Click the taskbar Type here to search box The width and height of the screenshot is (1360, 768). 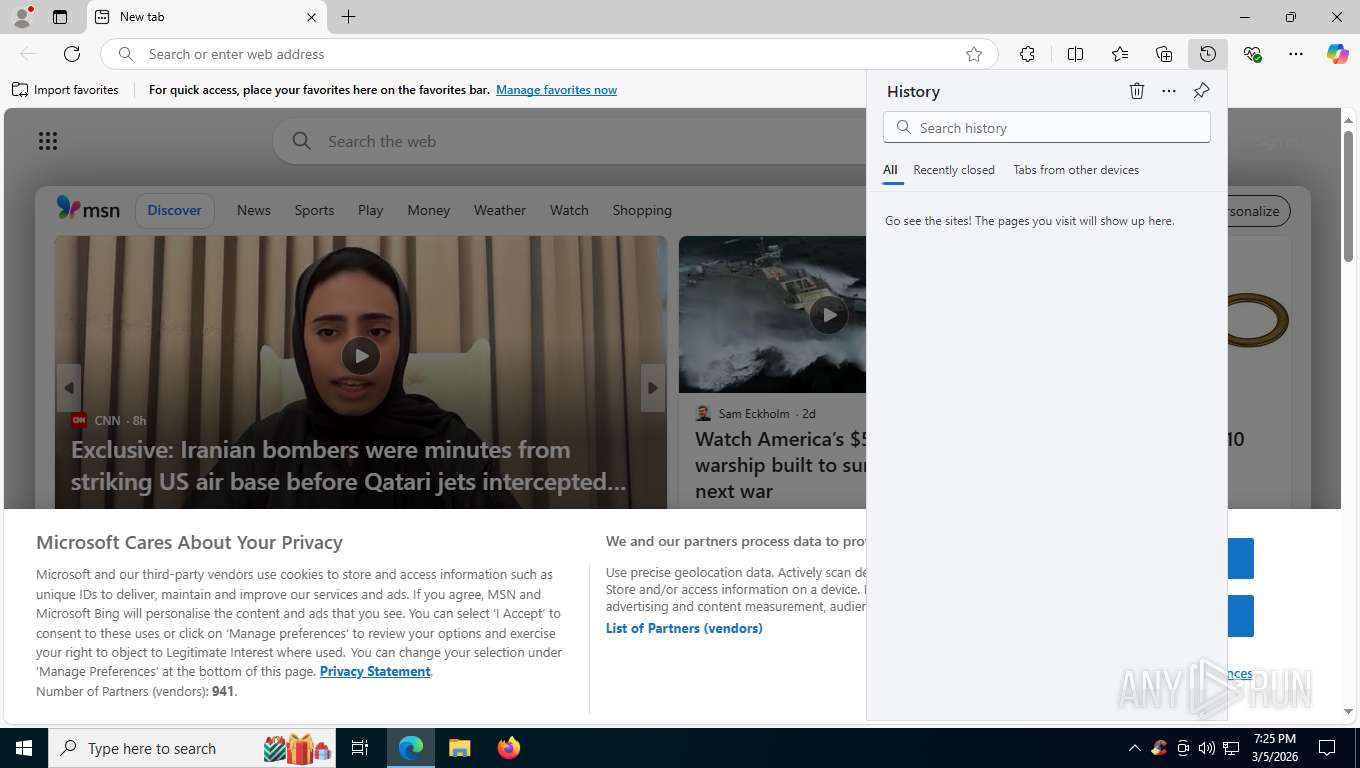pos(191,748)
